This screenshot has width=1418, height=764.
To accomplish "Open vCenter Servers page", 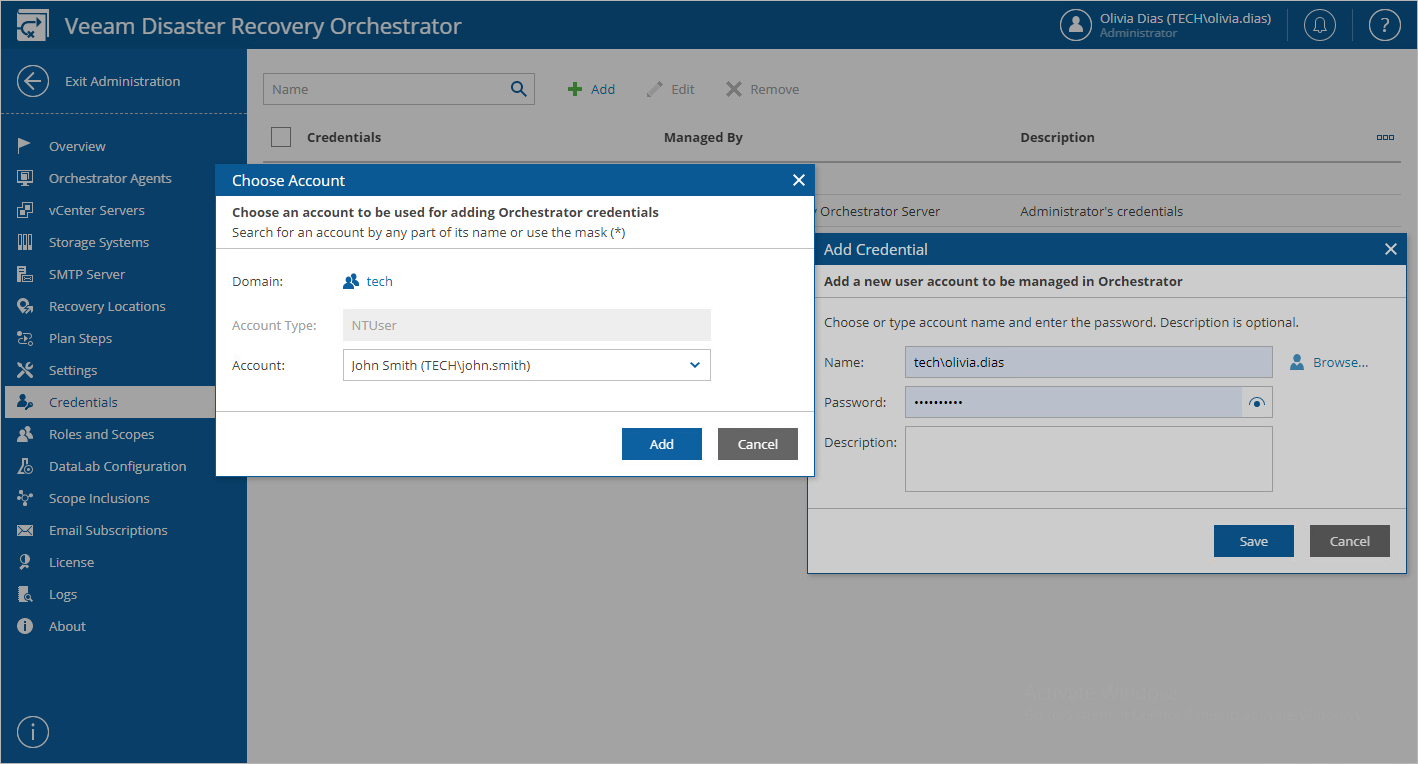I will click(97, 210).
